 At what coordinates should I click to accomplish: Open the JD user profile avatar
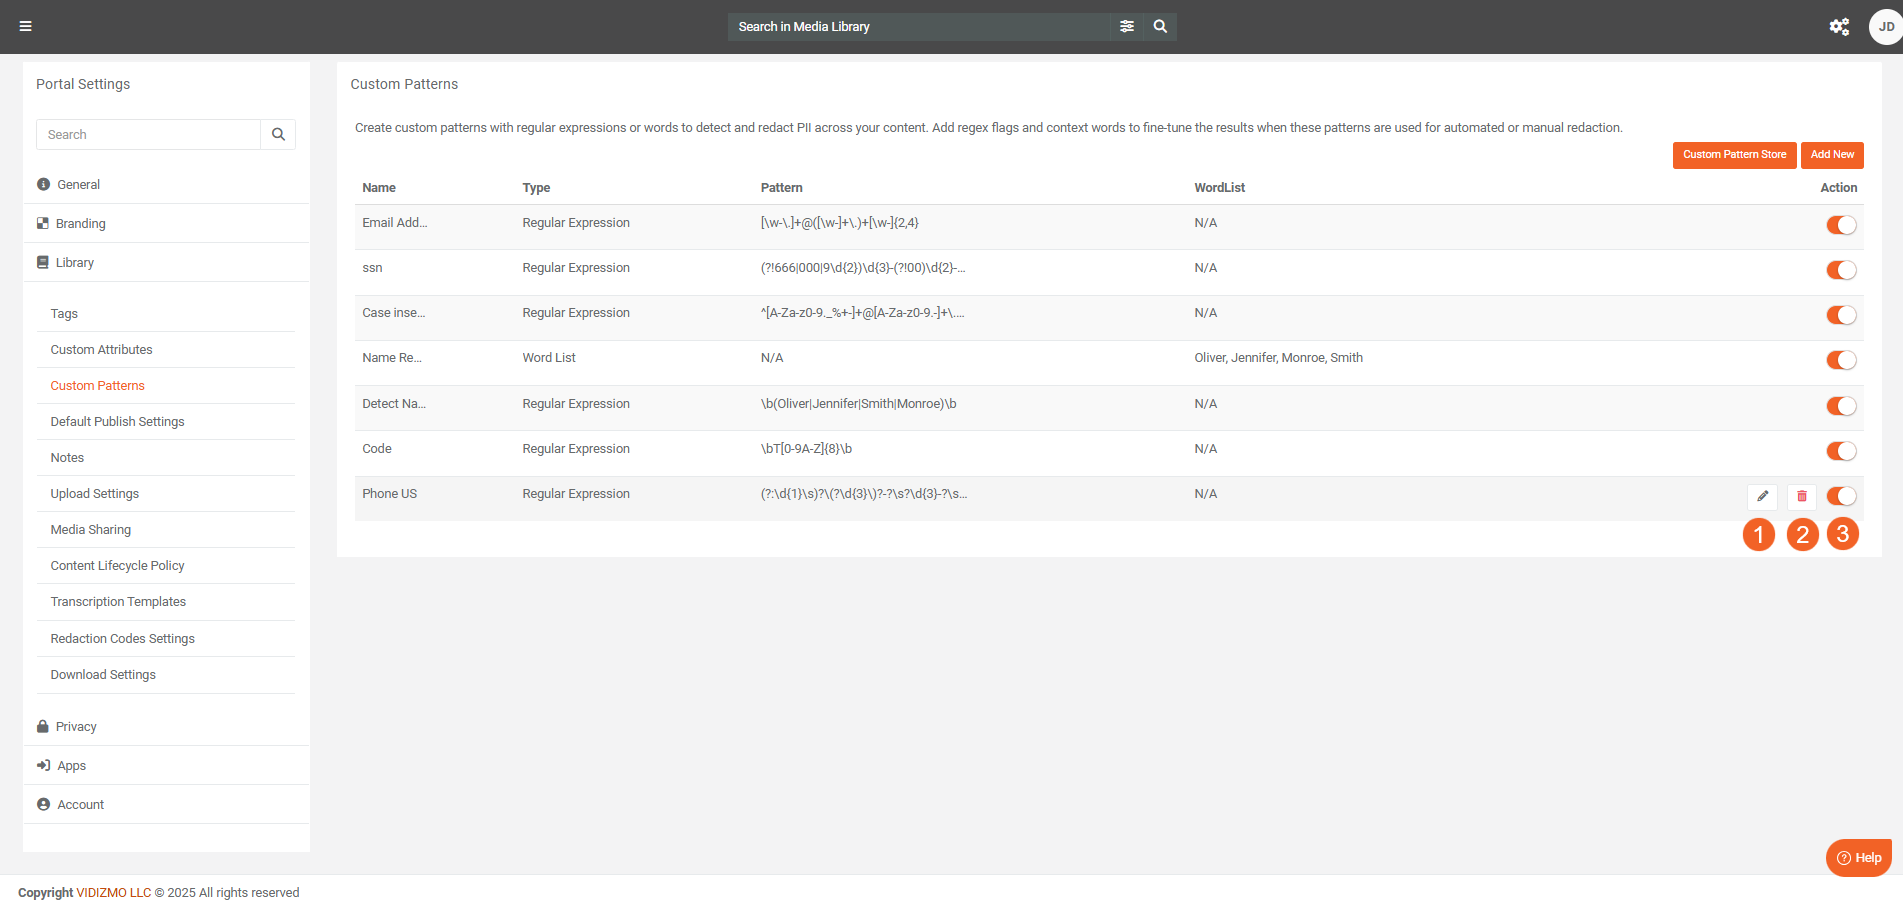coord(1885,27)
